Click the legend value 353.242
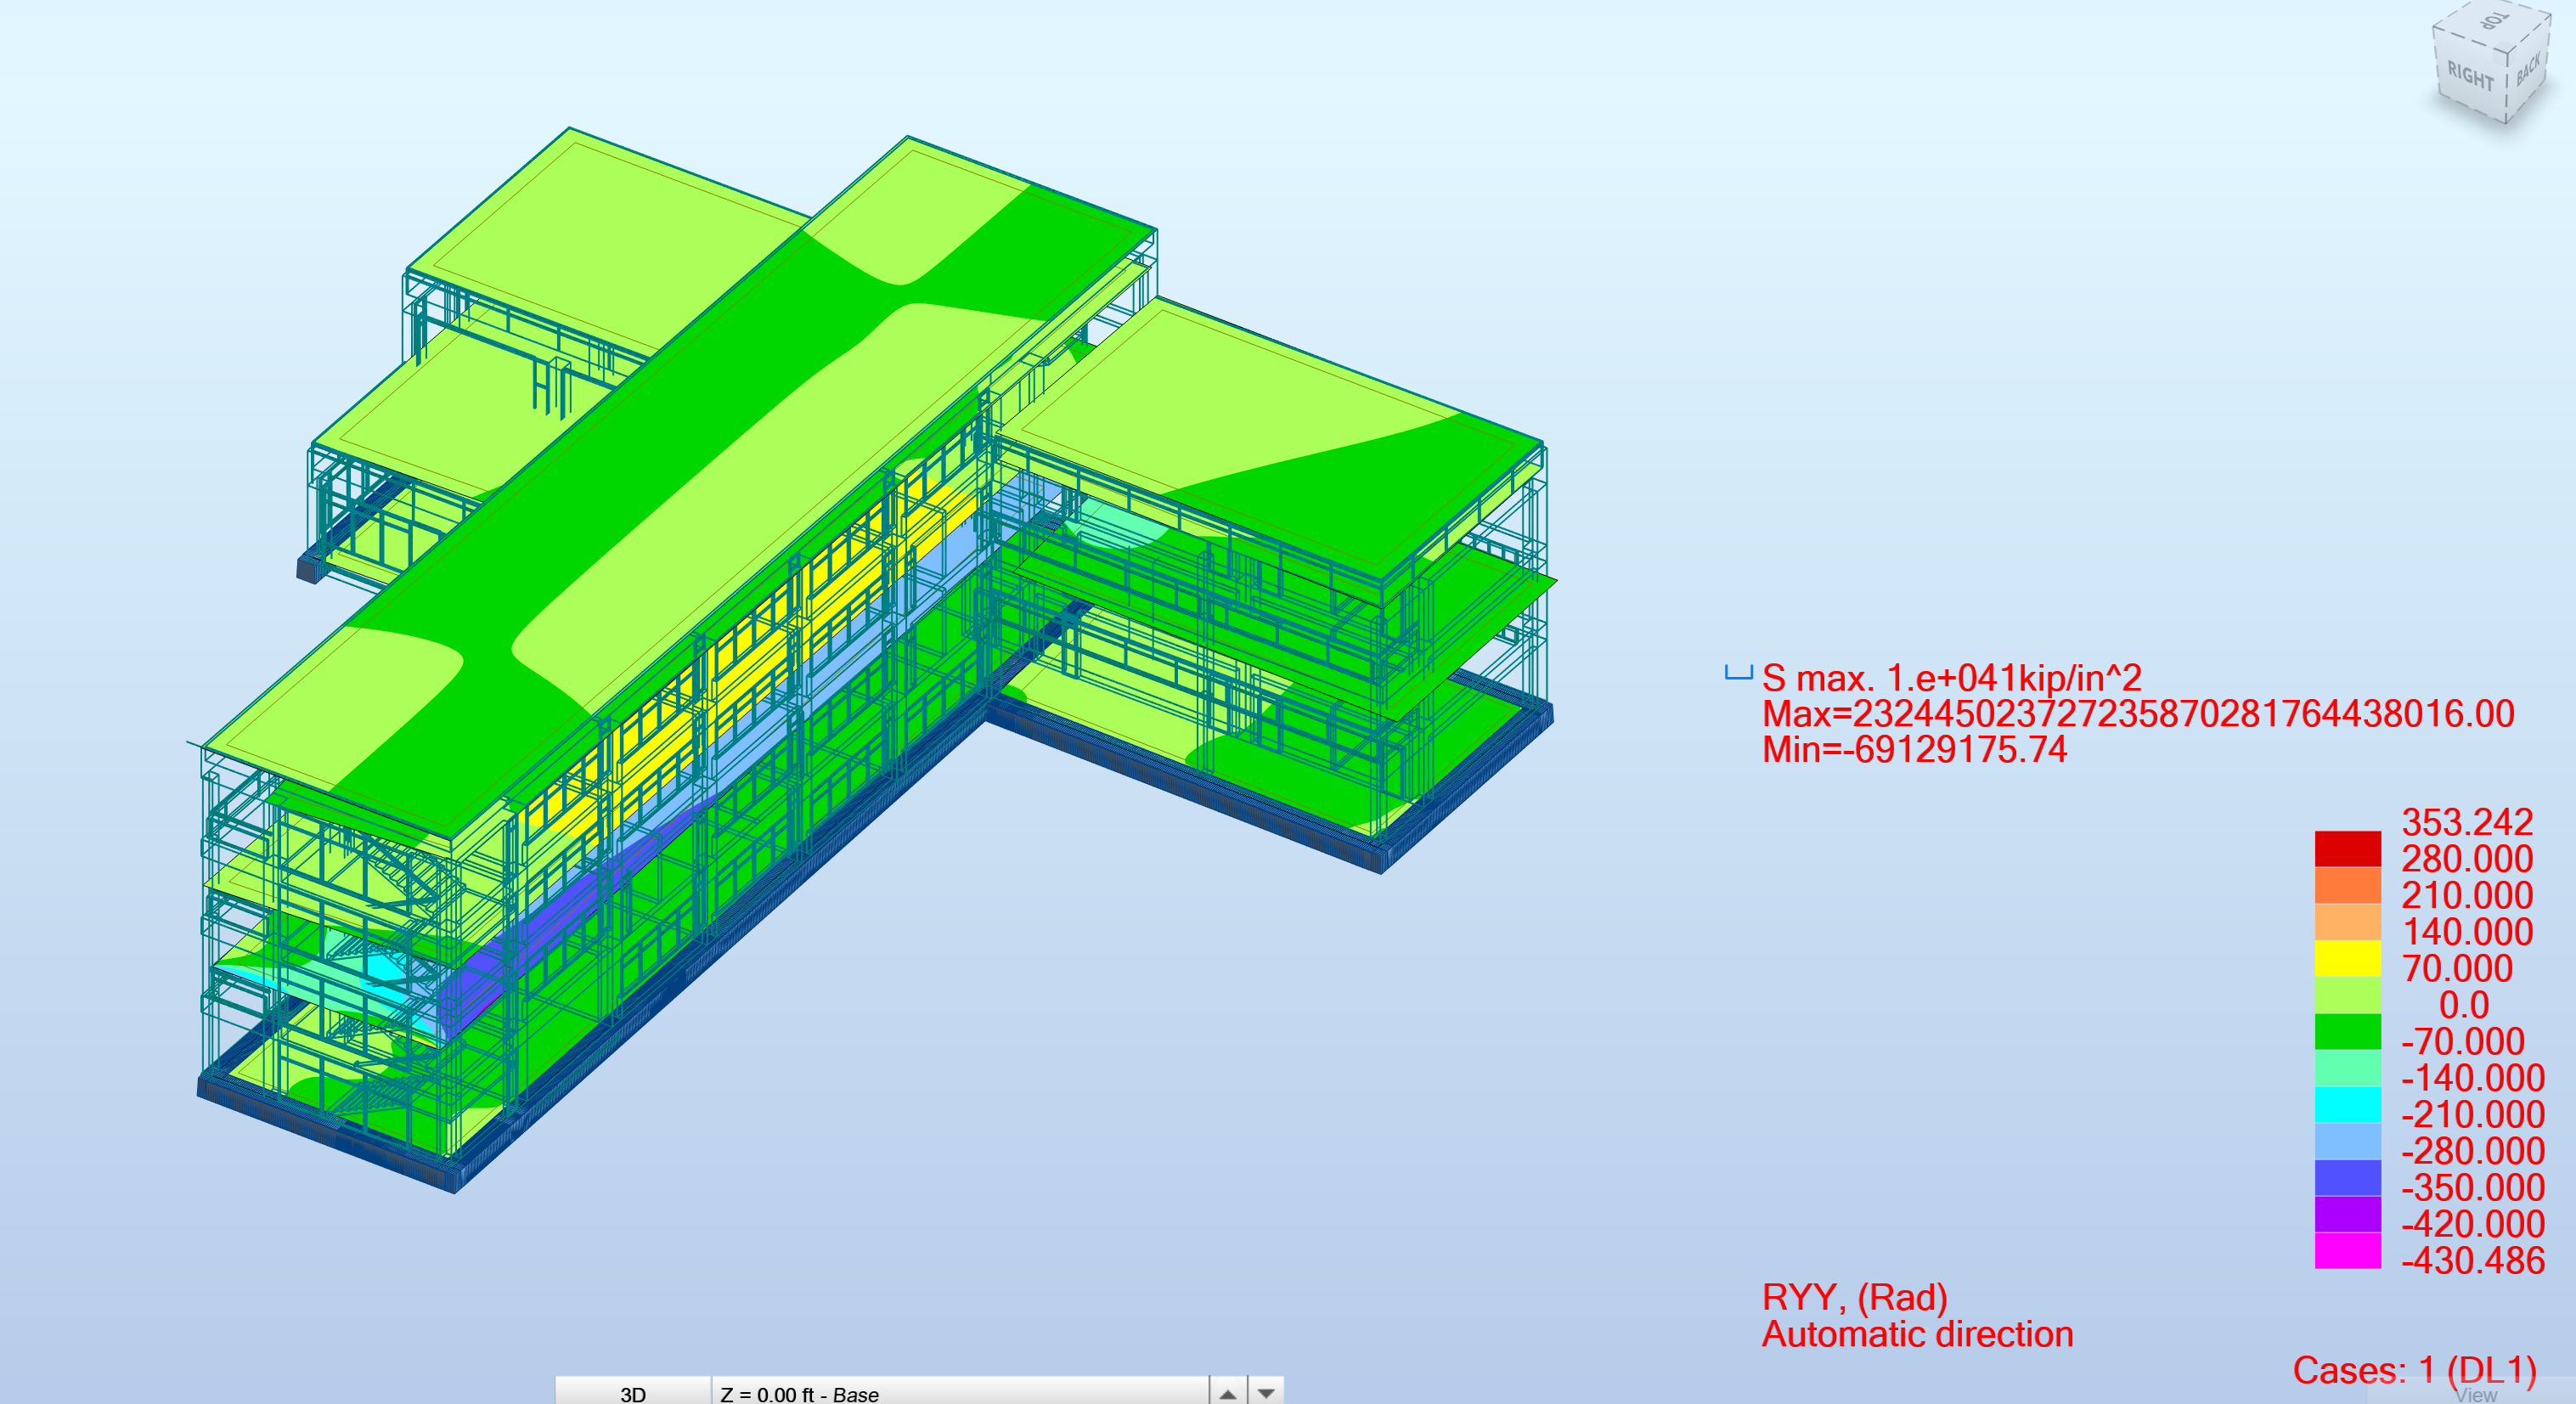This screenshot has width=2576, height=1404. [2467, 822]
